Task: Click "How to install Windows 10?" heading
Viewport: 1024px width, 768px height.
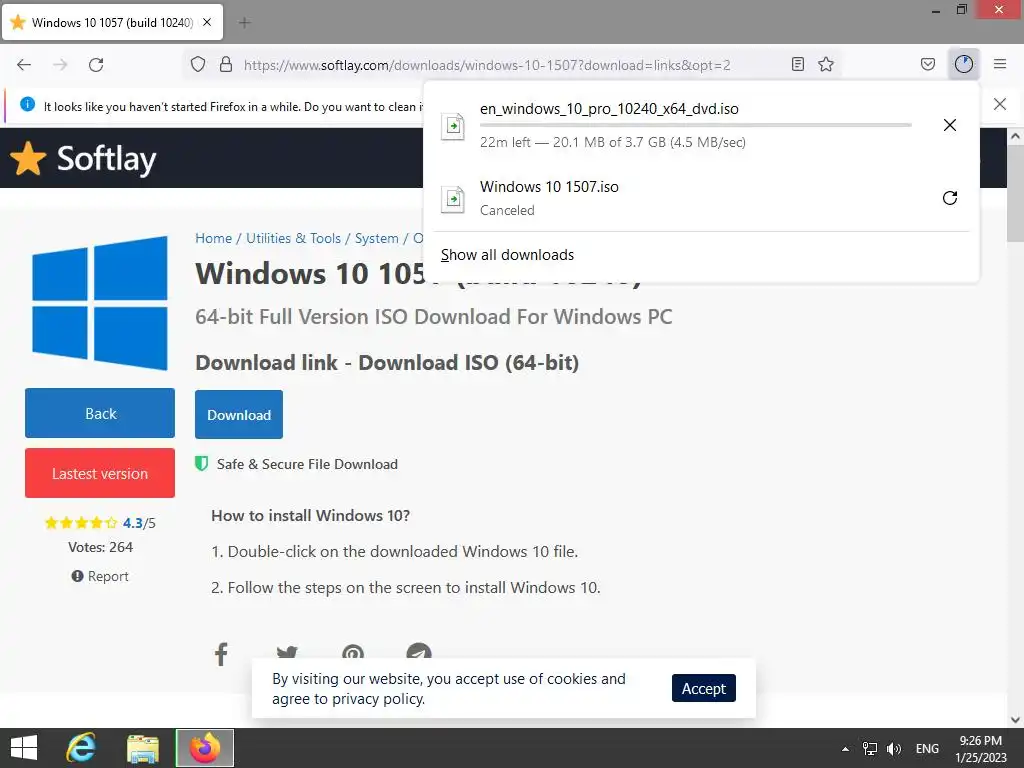Action: point(310,516)
